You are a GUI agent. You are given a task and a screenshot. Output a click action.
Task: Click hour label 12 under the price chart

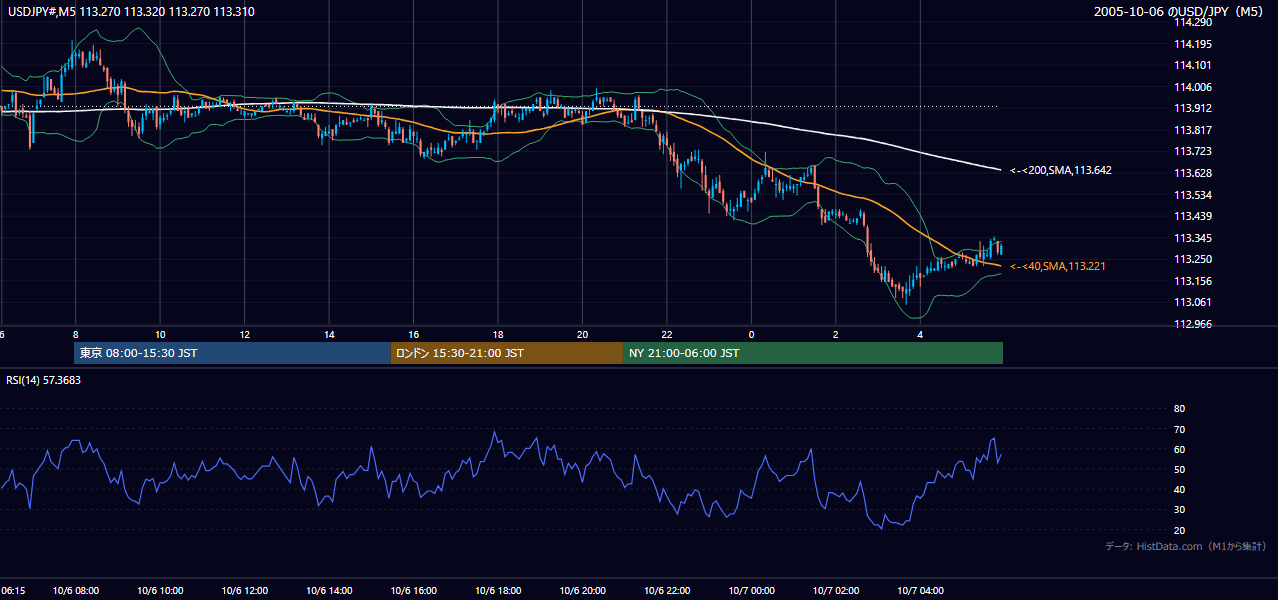pos(245,334)
